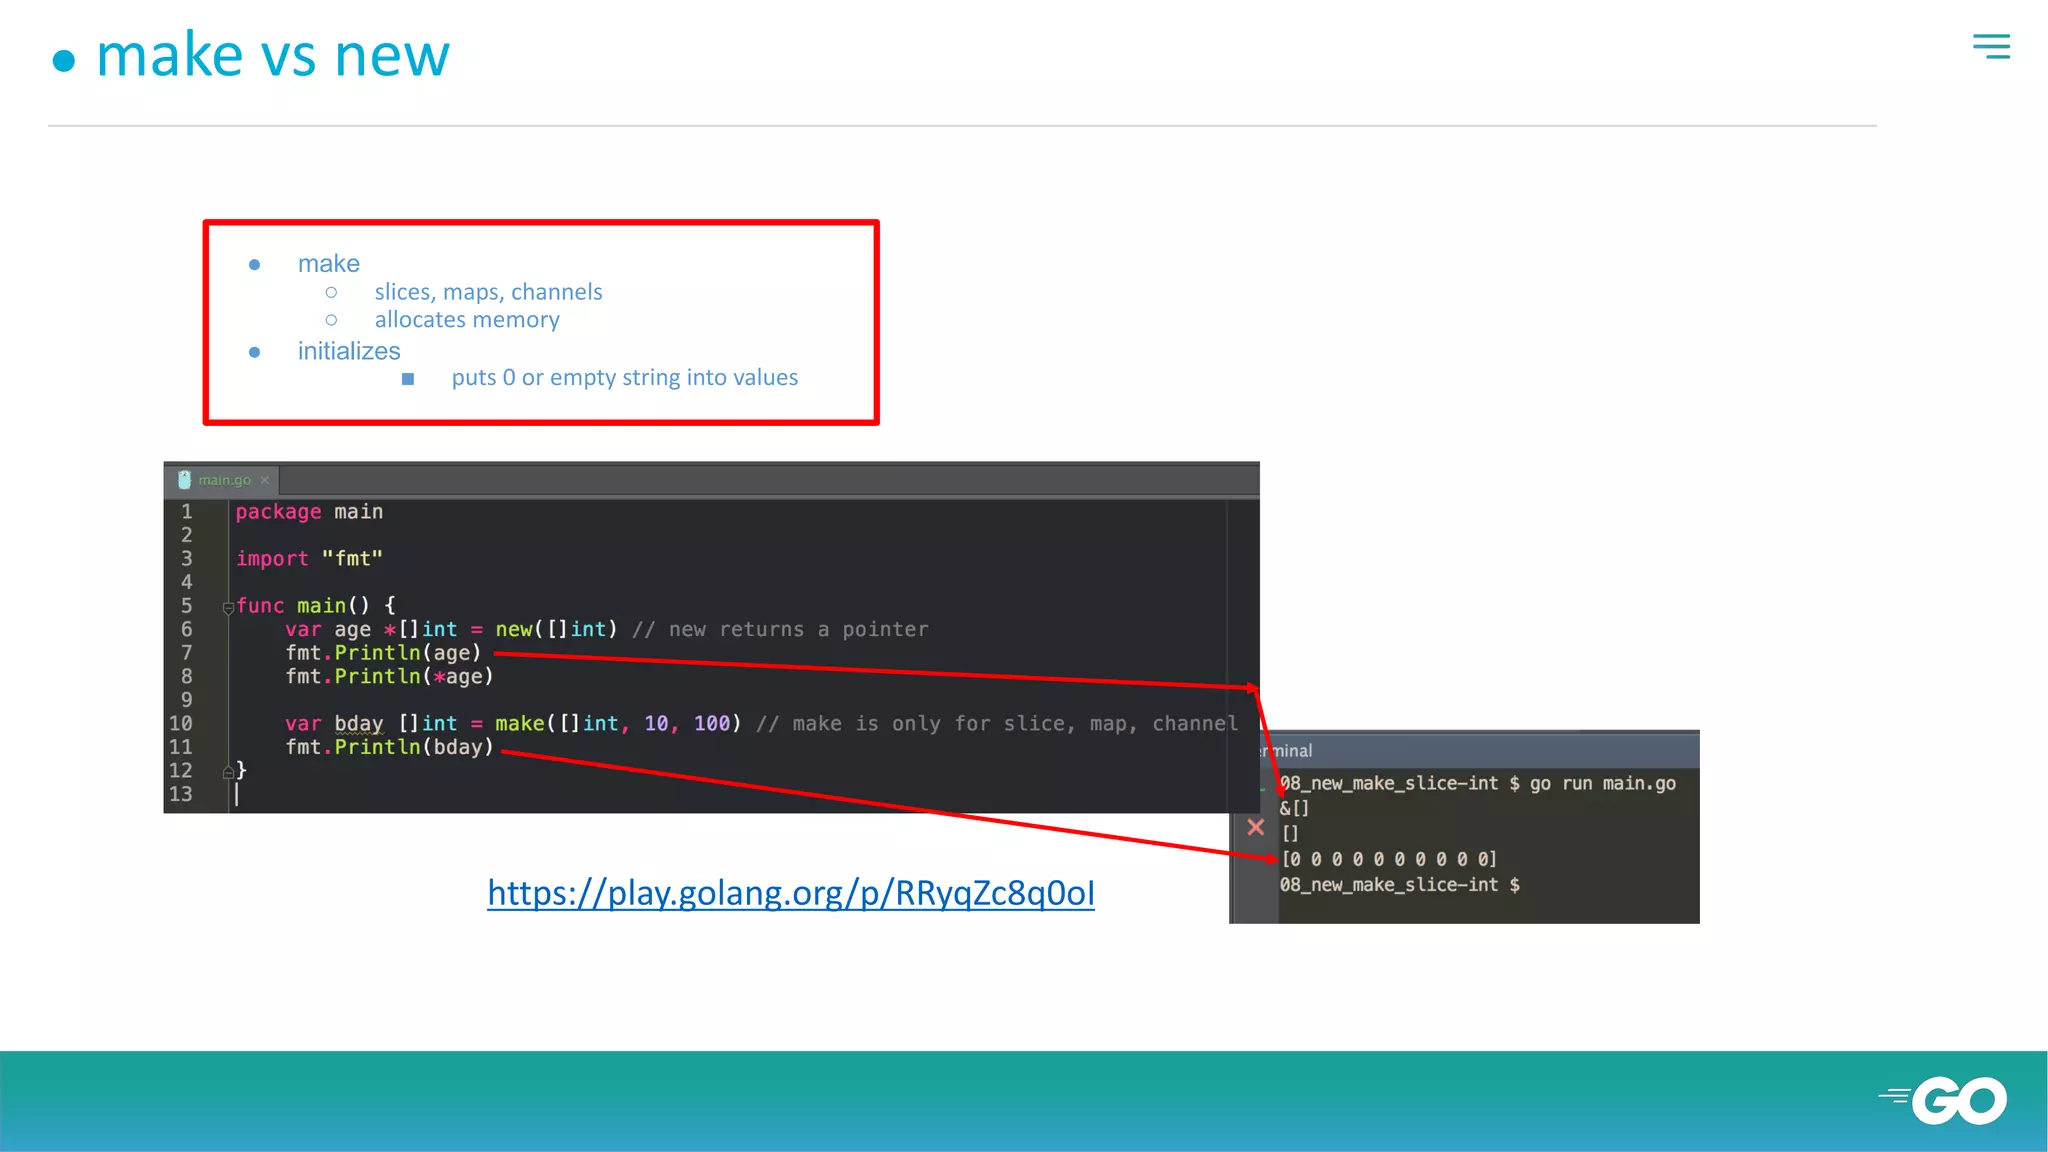Click fmt.Println(bday) on line 11
The height and width of the screenshot is (1152, 2048).
[389, 747]
